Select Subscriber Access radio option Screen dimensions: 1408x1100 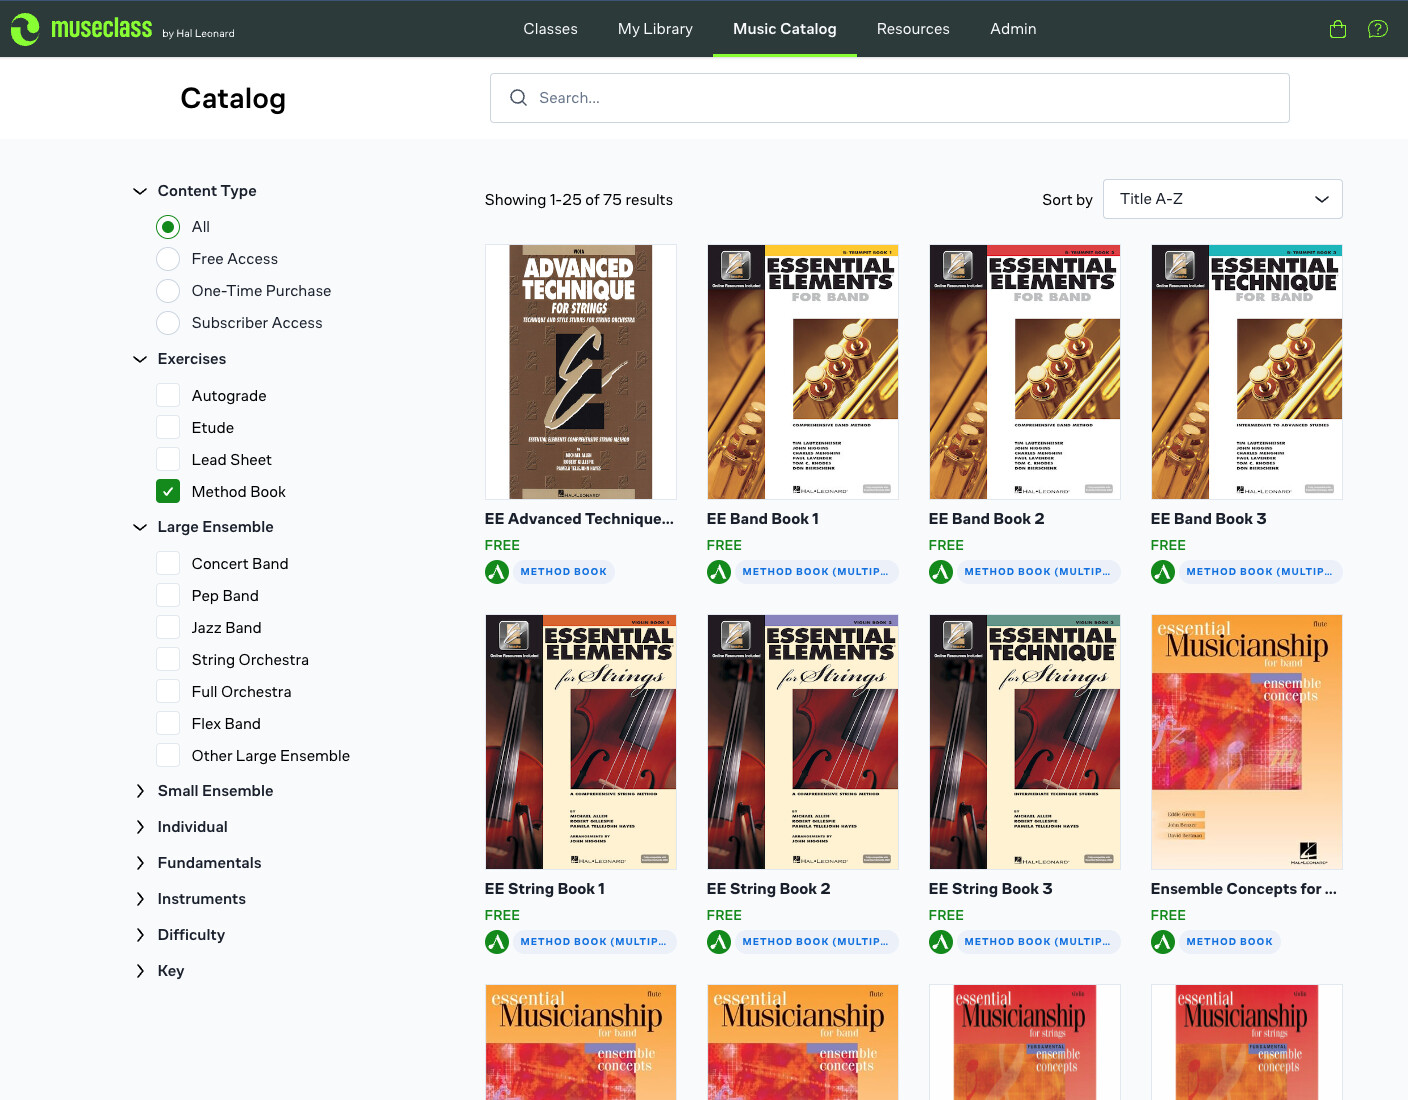tap(168, 323)
